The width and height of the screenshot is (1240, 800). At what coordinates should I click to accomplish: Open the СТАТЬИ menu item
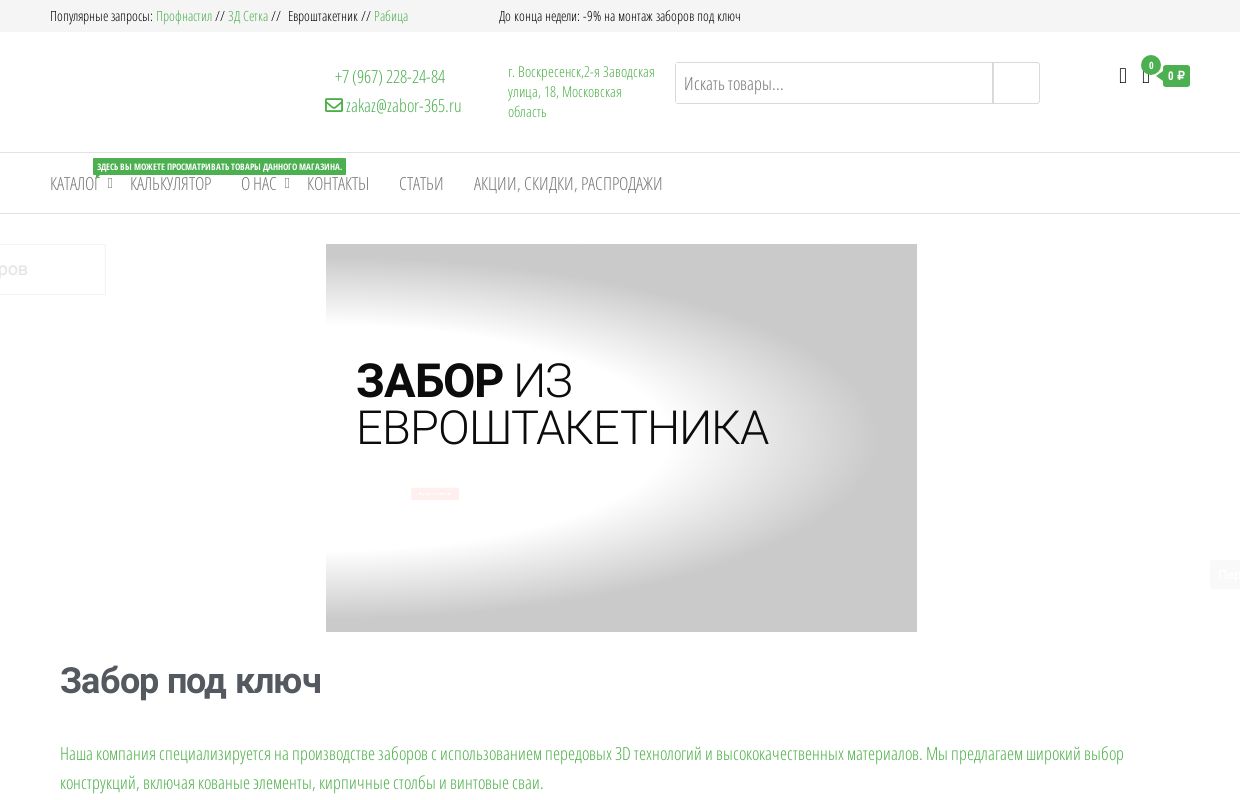click(x=421, y=183)
